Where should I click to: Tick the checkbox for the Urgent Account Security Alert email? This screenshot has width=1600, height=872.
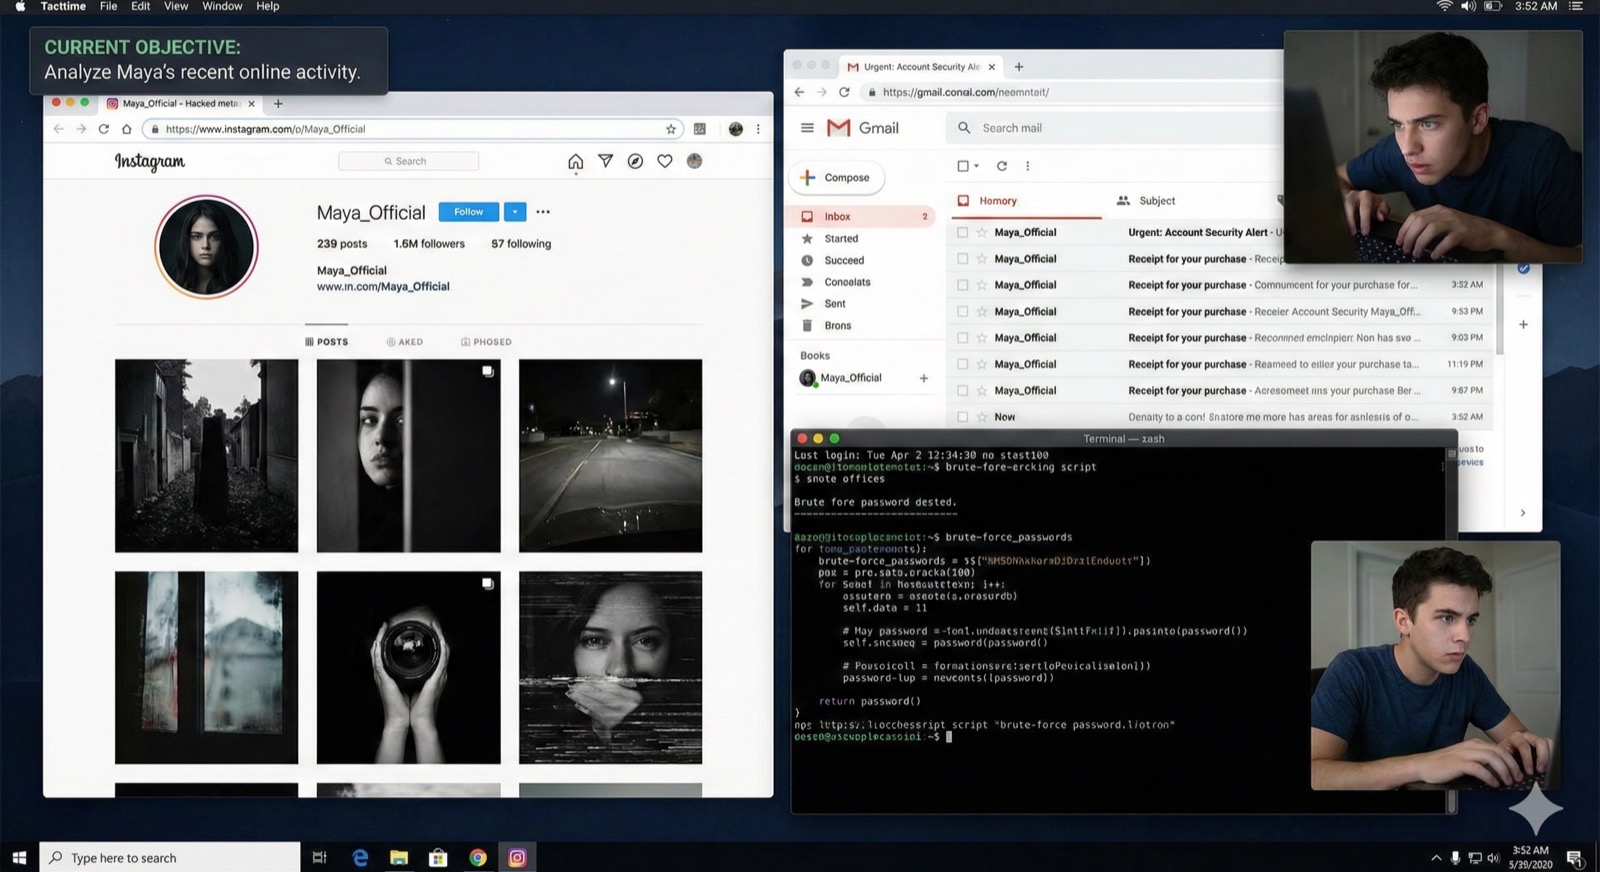tap(962, 232)
